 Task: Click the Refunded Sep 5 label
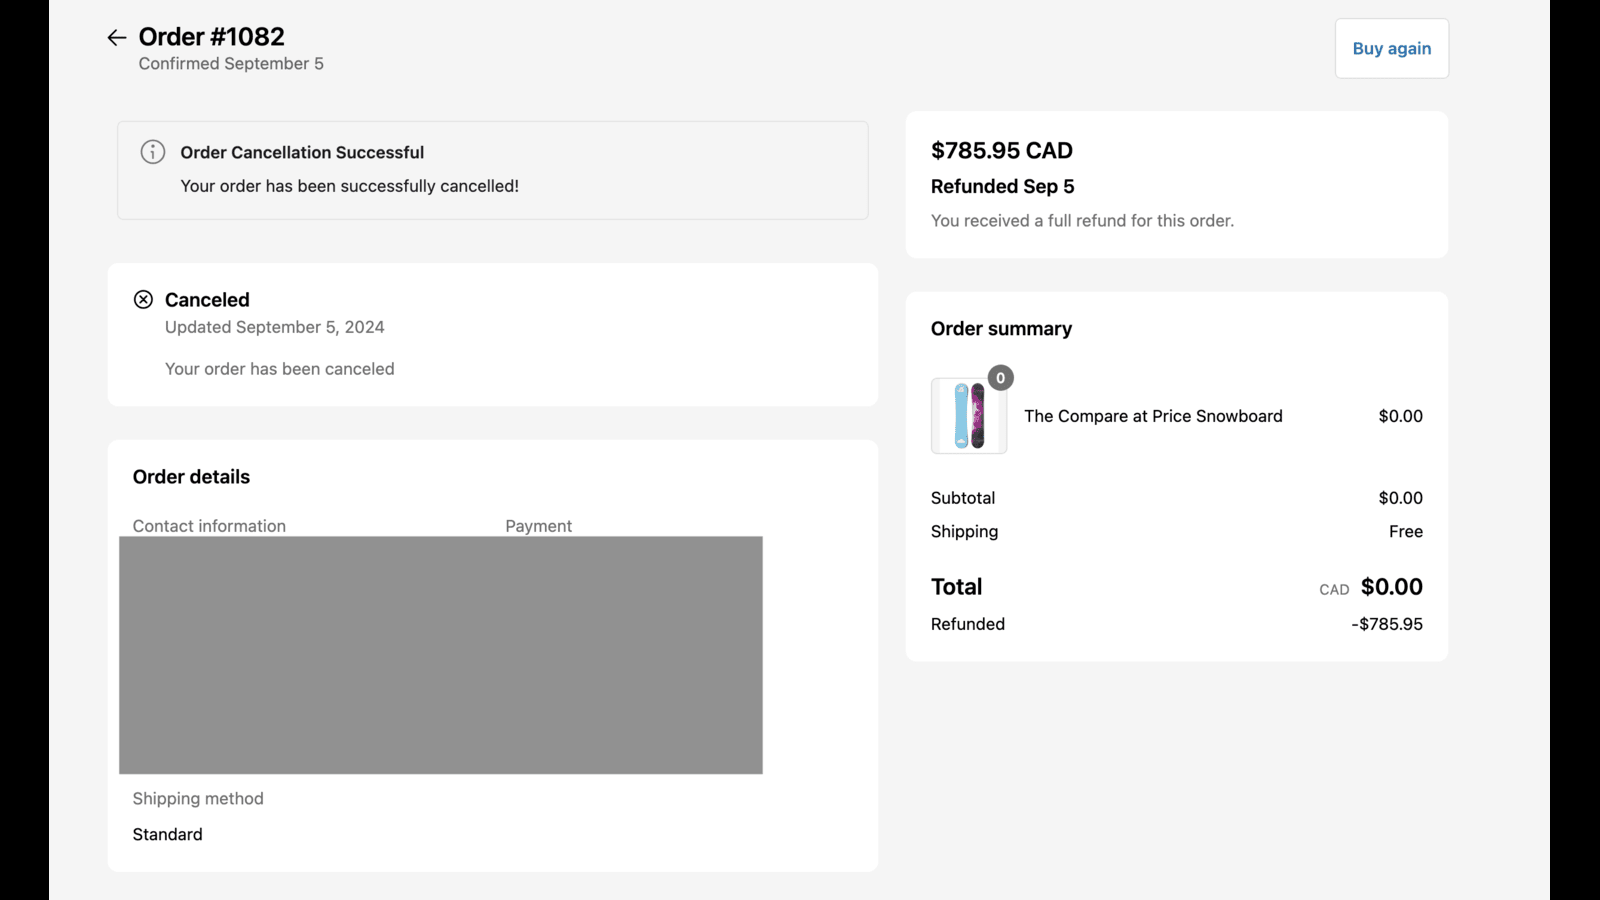coord(1003,186)
